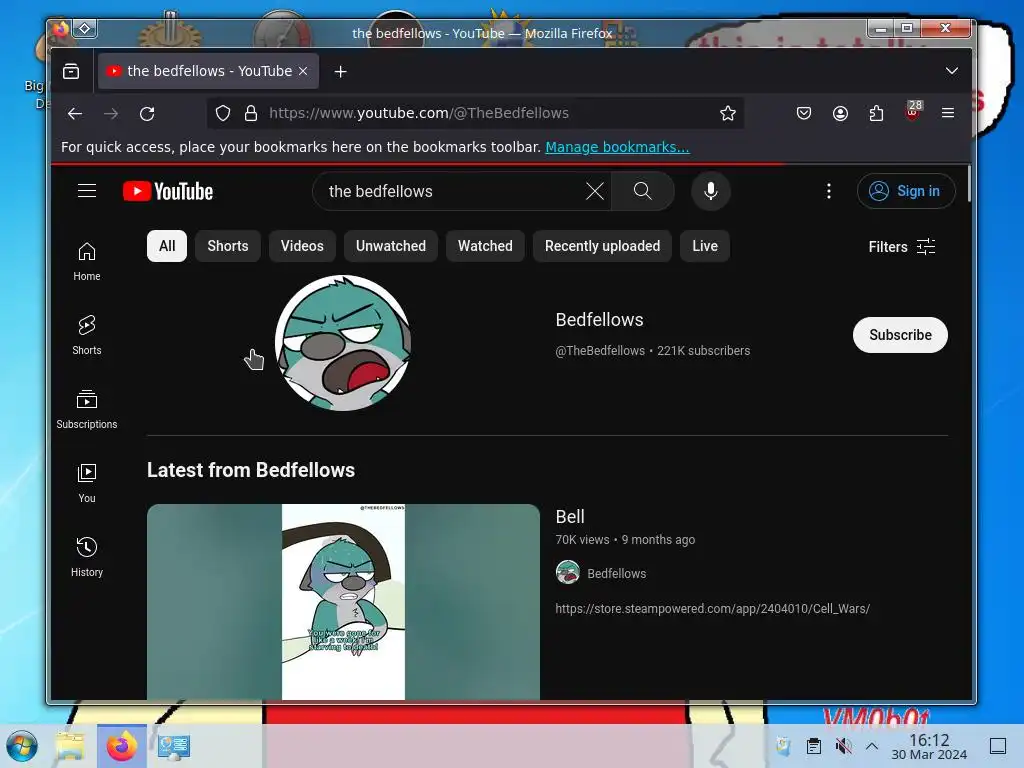This screenshot has width=1024, height=768.
Task: Save page to Pocket
Action: tap(804, 114)
